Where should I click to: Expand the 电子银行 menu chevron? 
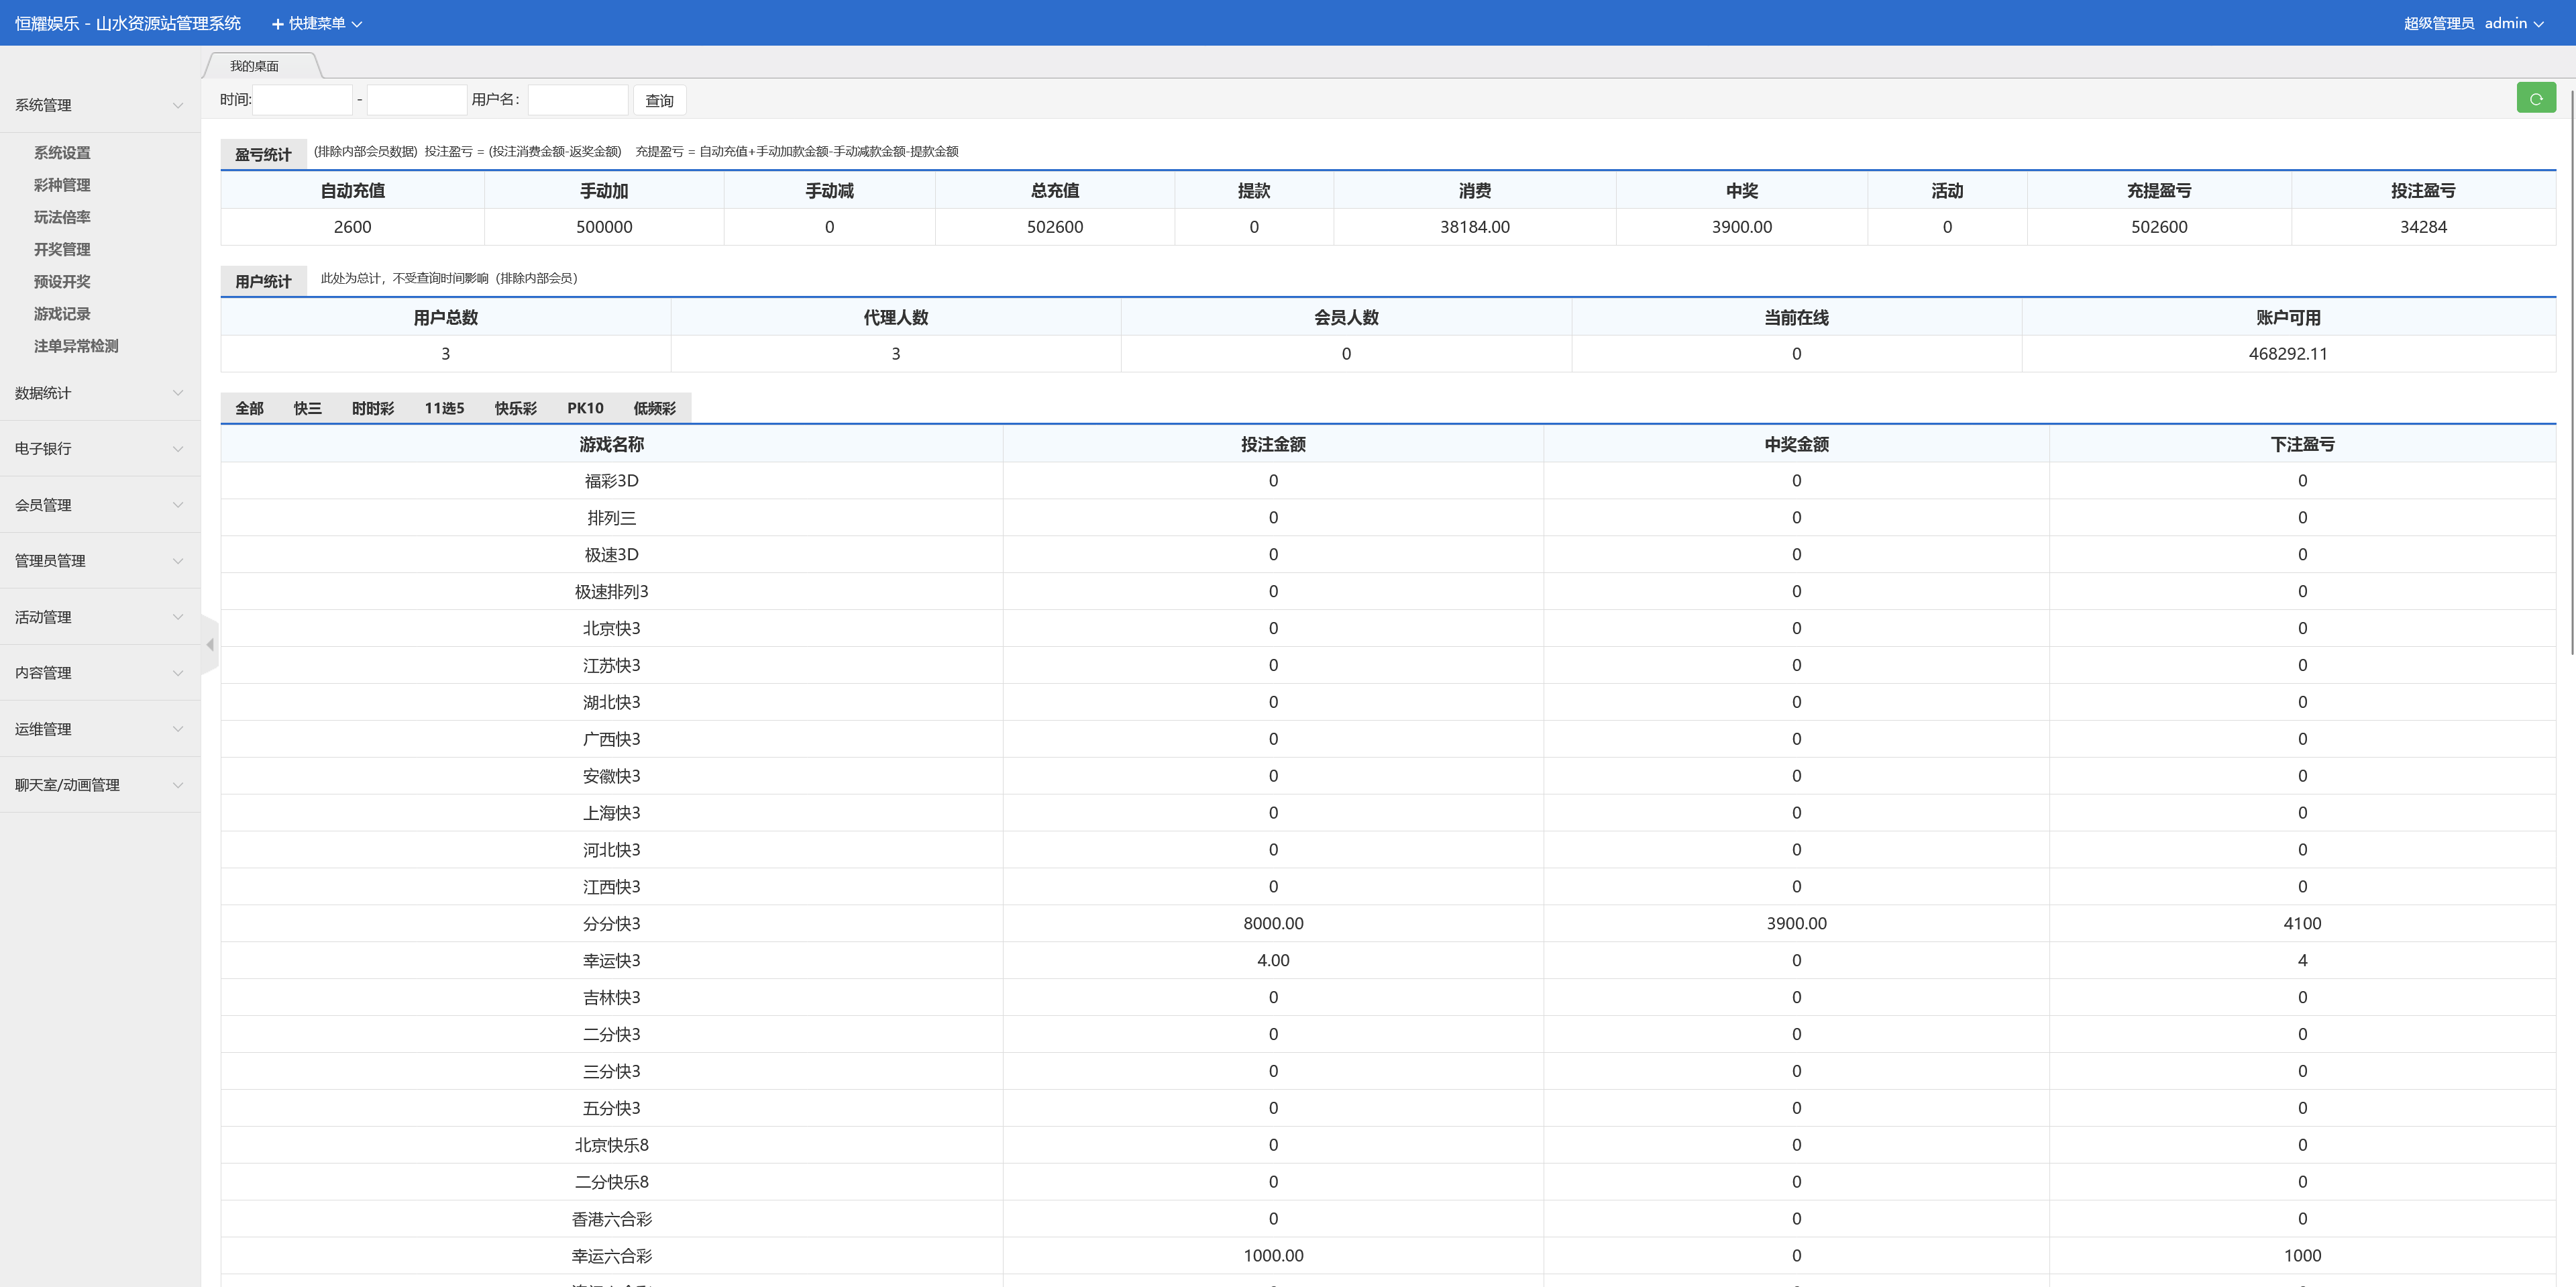point(178,449)
